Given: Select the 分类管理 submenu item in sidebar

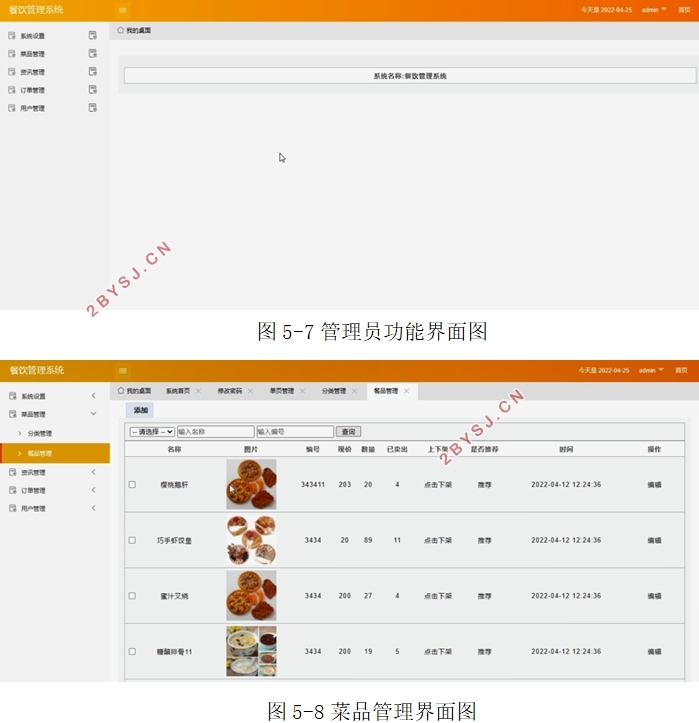Looking at the screenshot, I should click(x=40, y=433).
